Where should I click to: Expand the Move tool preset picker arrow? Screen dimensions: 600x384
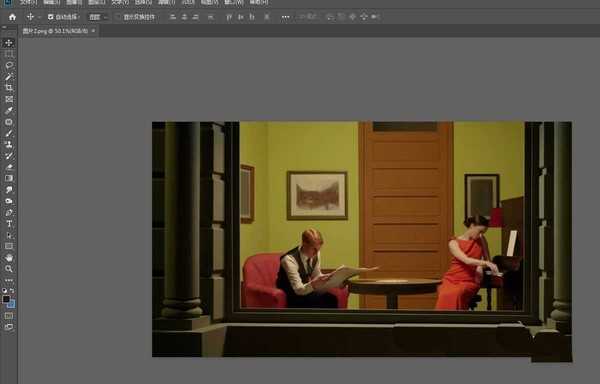pyautogui.click(x=39, y=17)
